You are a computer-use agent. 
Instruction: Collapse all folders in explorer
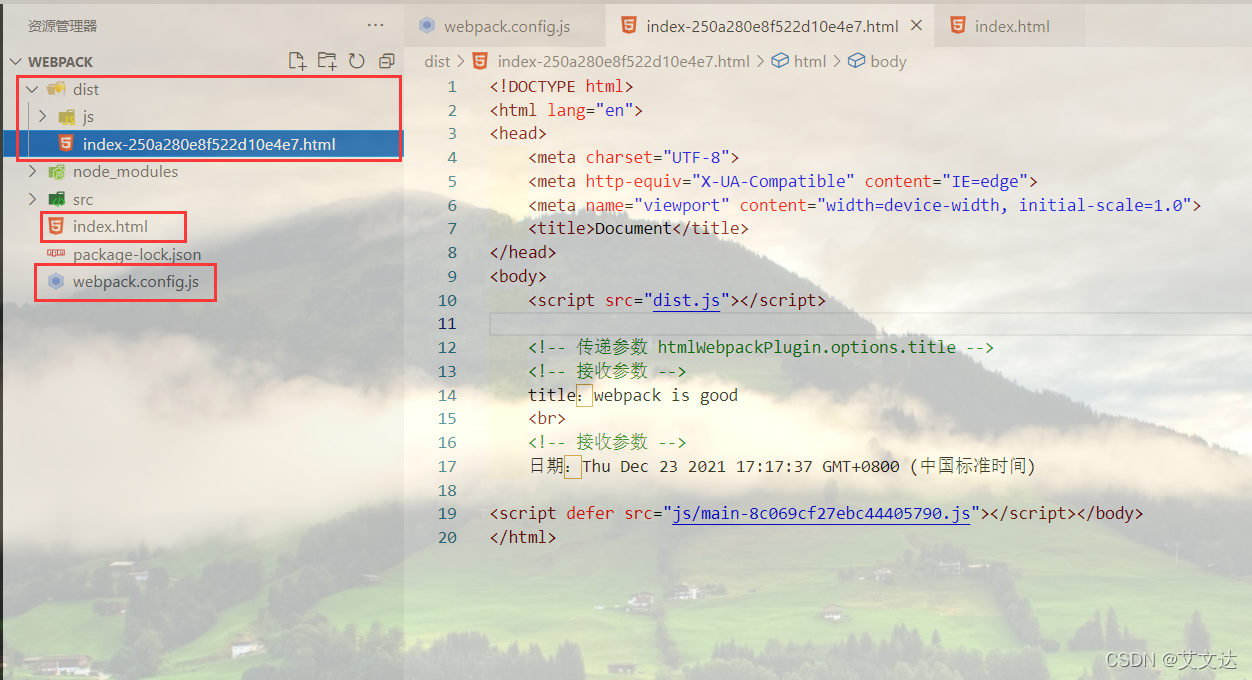[x=387, y=61]
